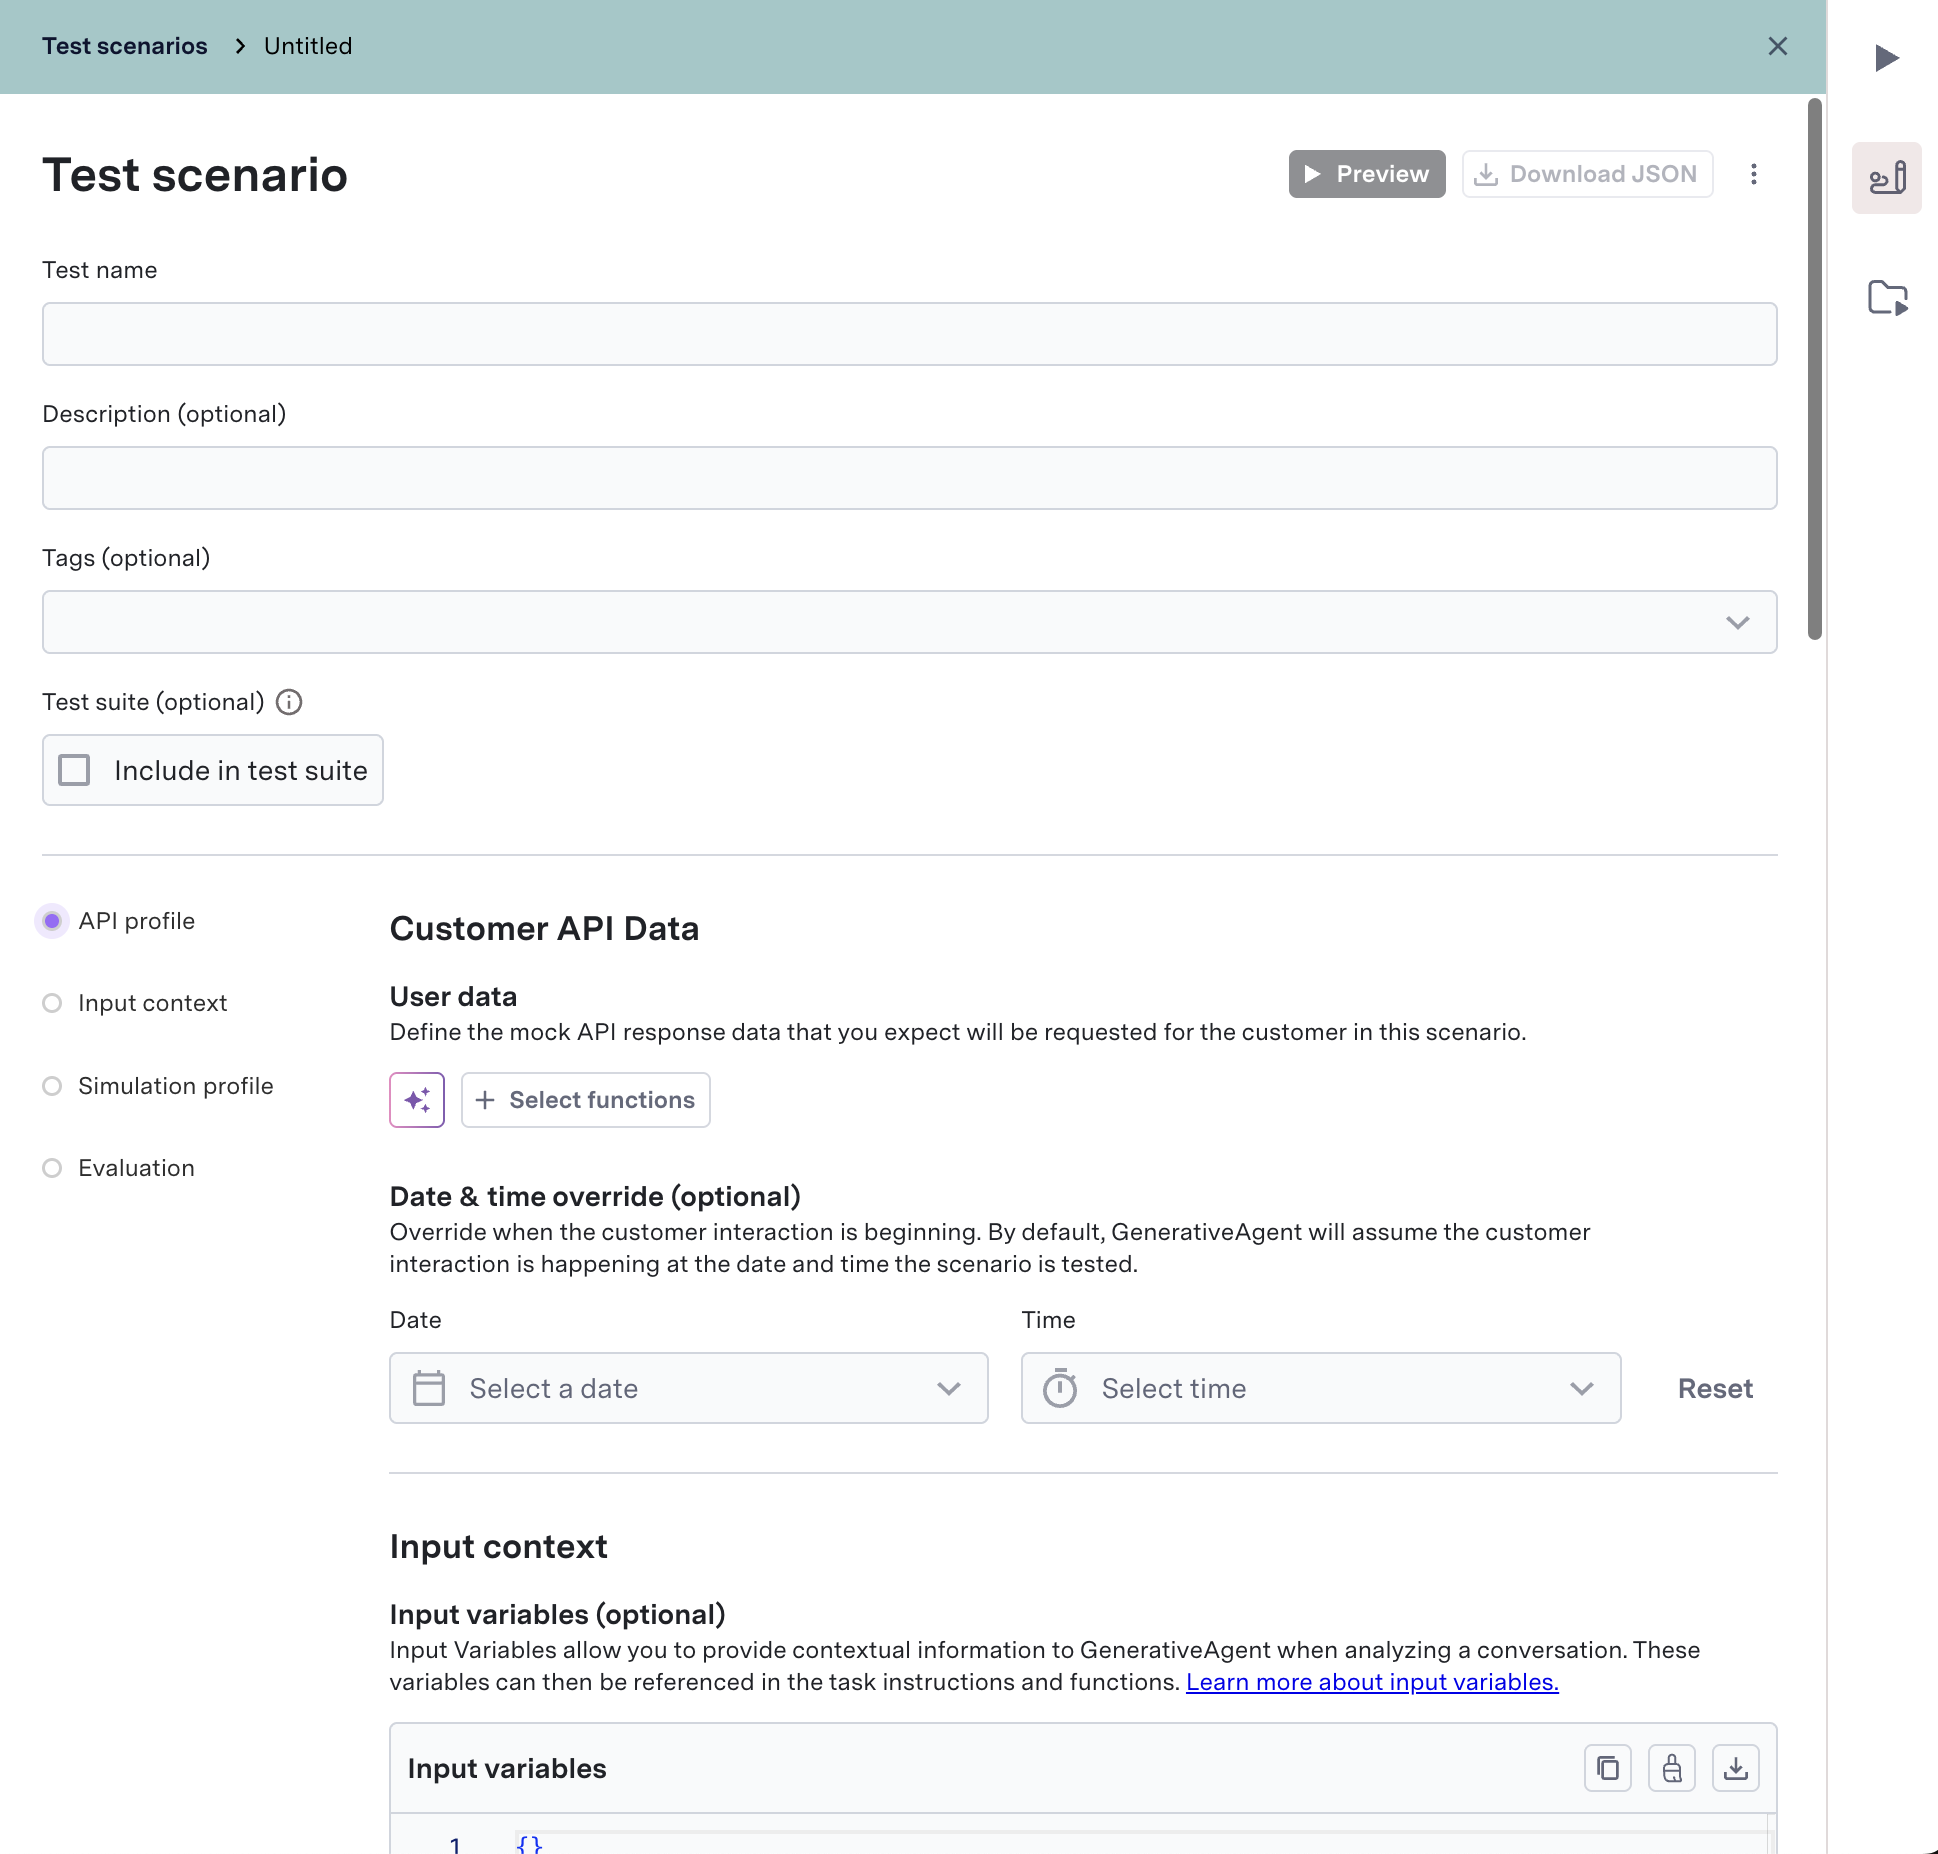Click the Preview button

tap(1367, 174)
